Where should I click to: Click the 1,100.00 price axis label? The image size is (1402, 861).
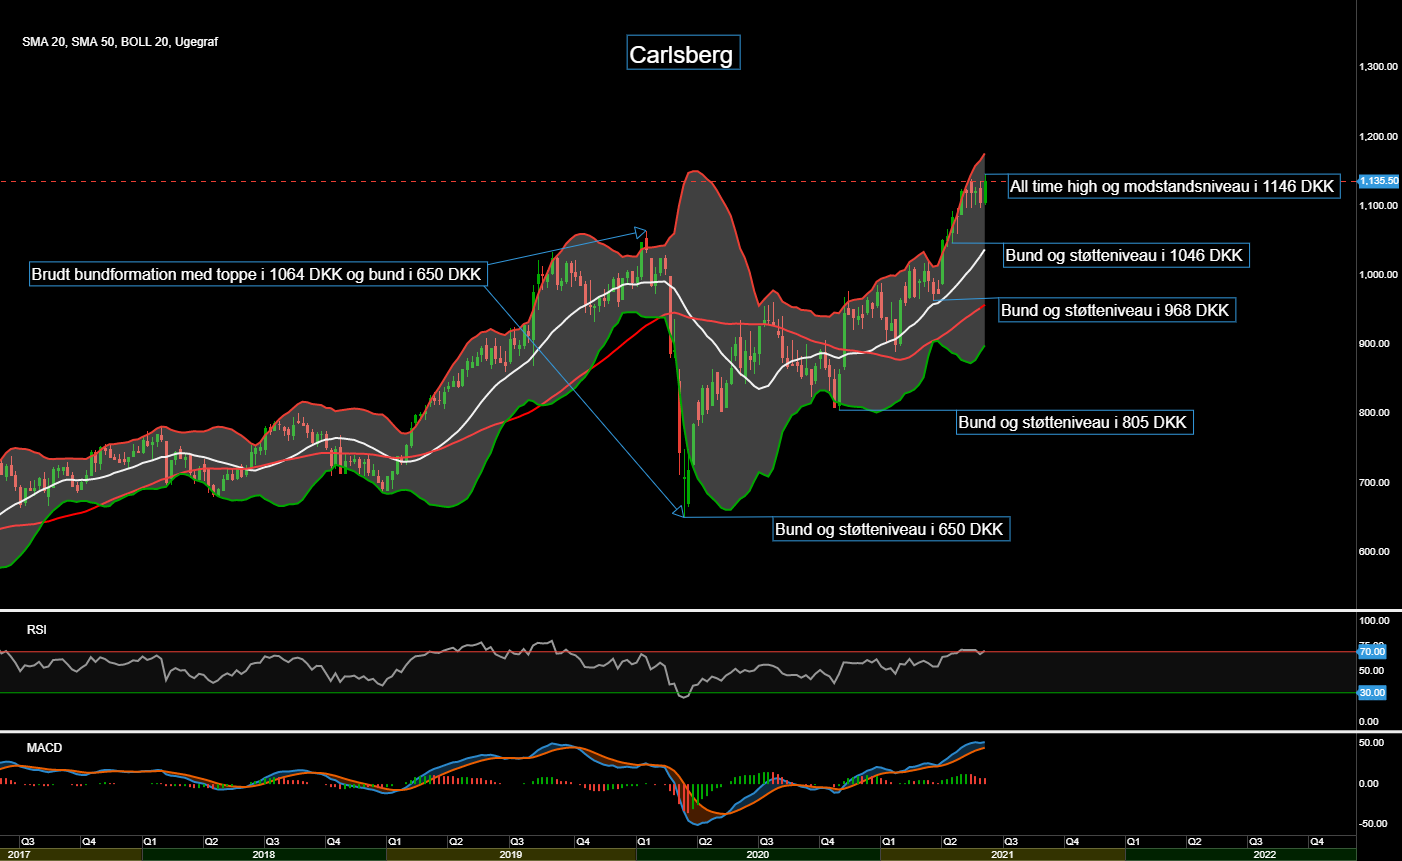[x=1378, y=205]
